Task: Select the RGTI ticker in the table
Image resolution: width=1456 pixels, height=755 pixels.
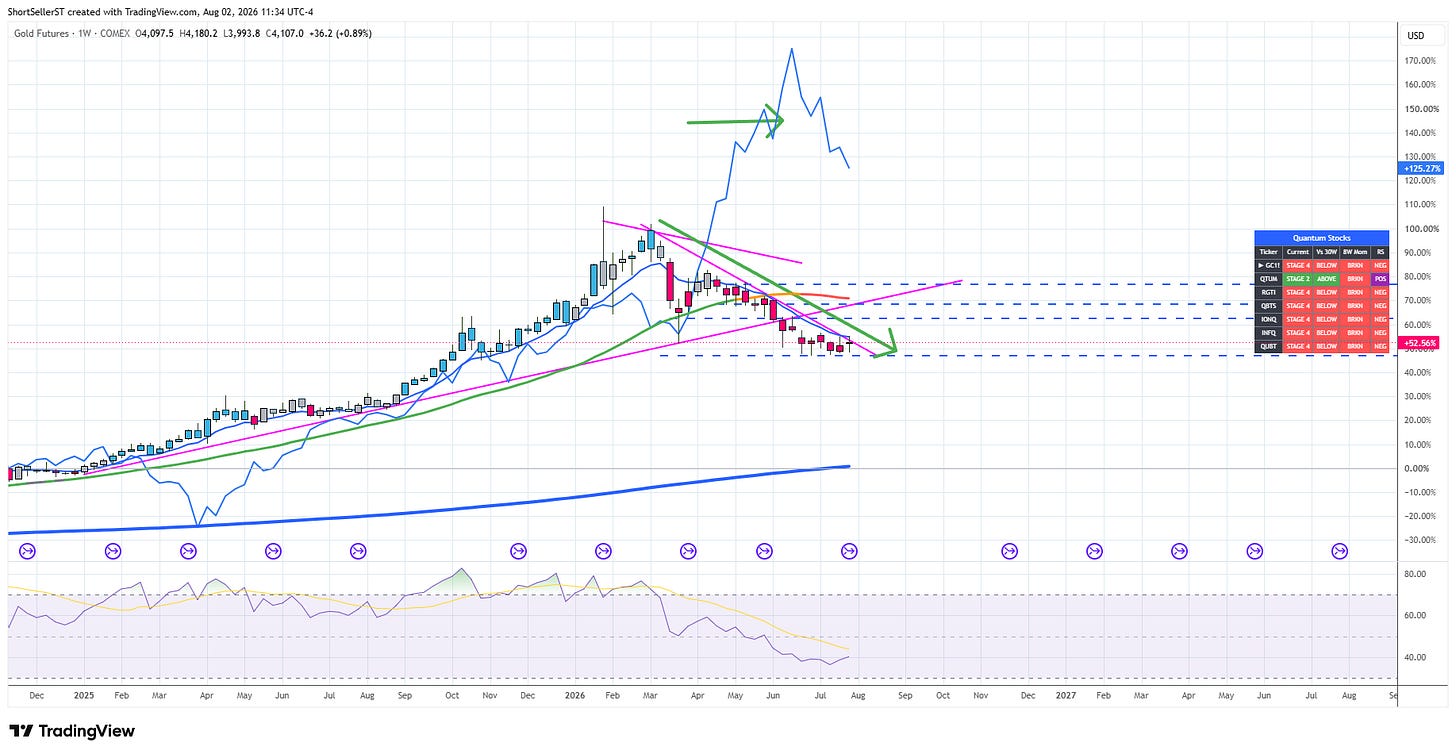Action: (x=1268, y=293)
